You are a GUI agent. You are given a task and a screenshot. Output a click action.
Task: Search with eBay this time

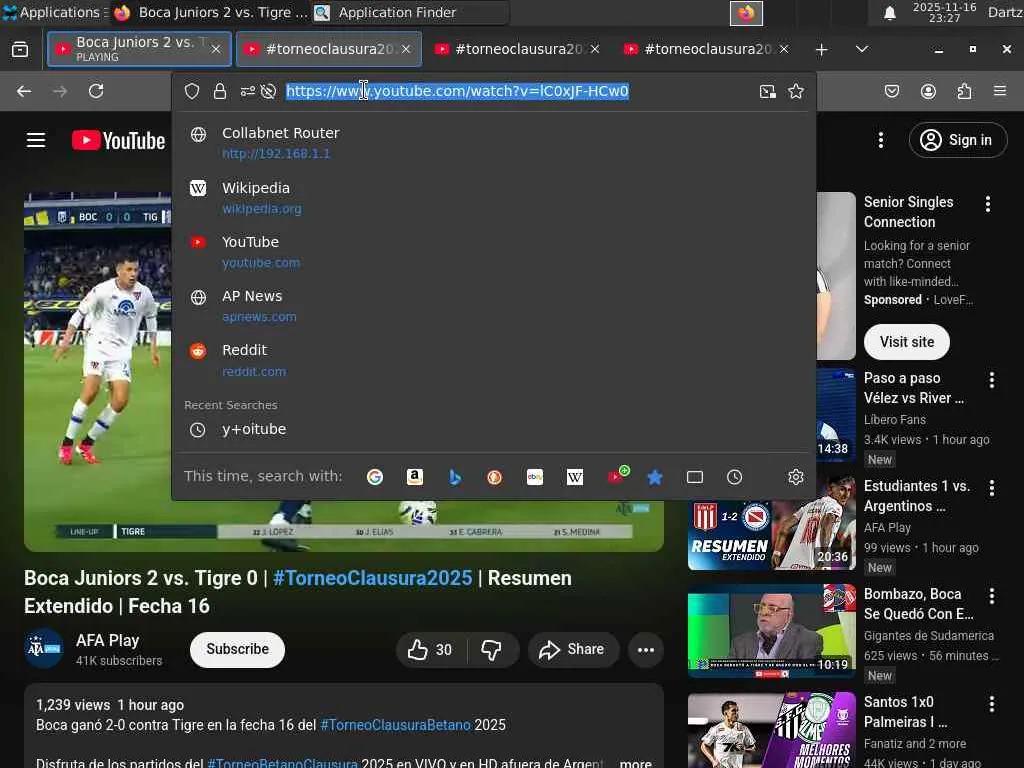(535, 477)
